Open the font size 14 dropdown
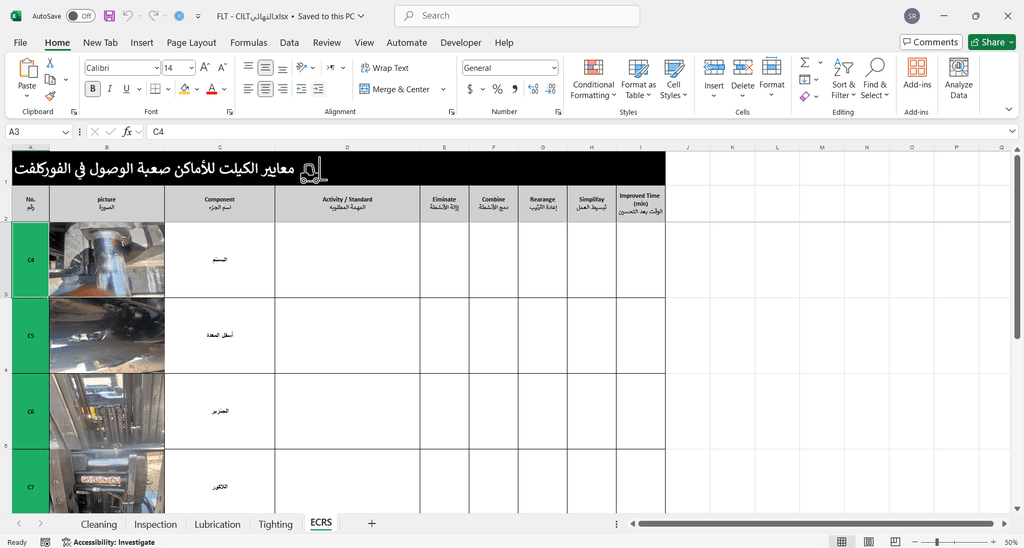 click(191, 68)
